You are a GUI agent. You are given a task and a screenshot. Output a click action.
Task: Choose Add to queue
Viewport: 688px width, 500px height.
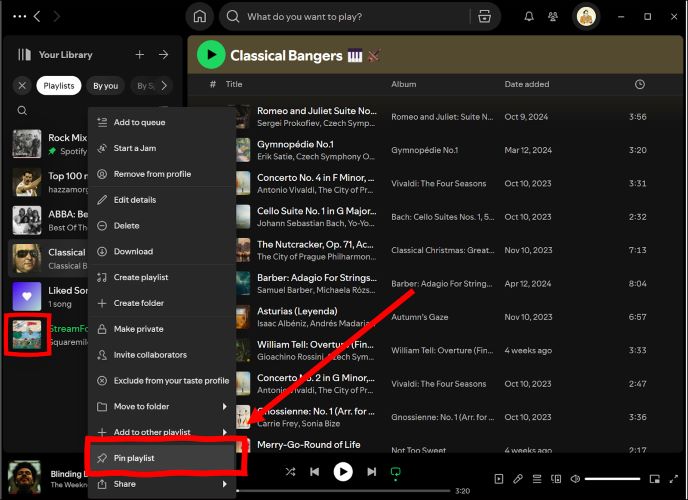162,122
